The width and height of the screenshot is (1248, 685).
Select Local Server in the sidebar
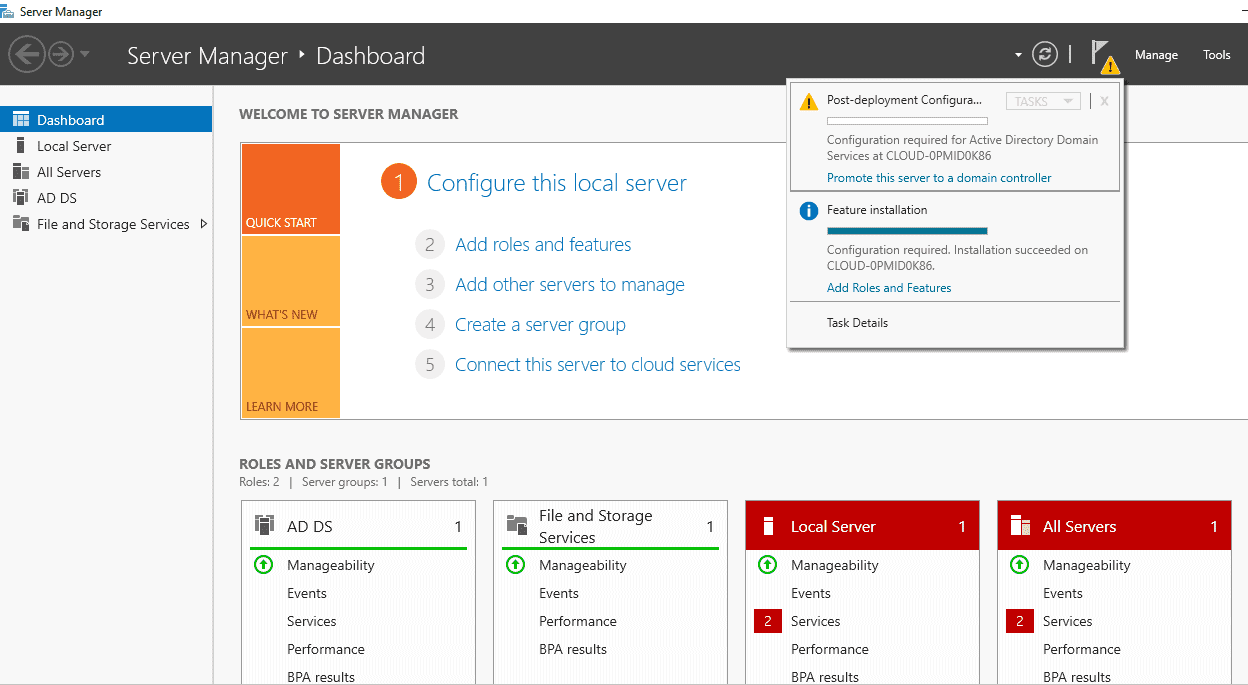coord(106,145)
